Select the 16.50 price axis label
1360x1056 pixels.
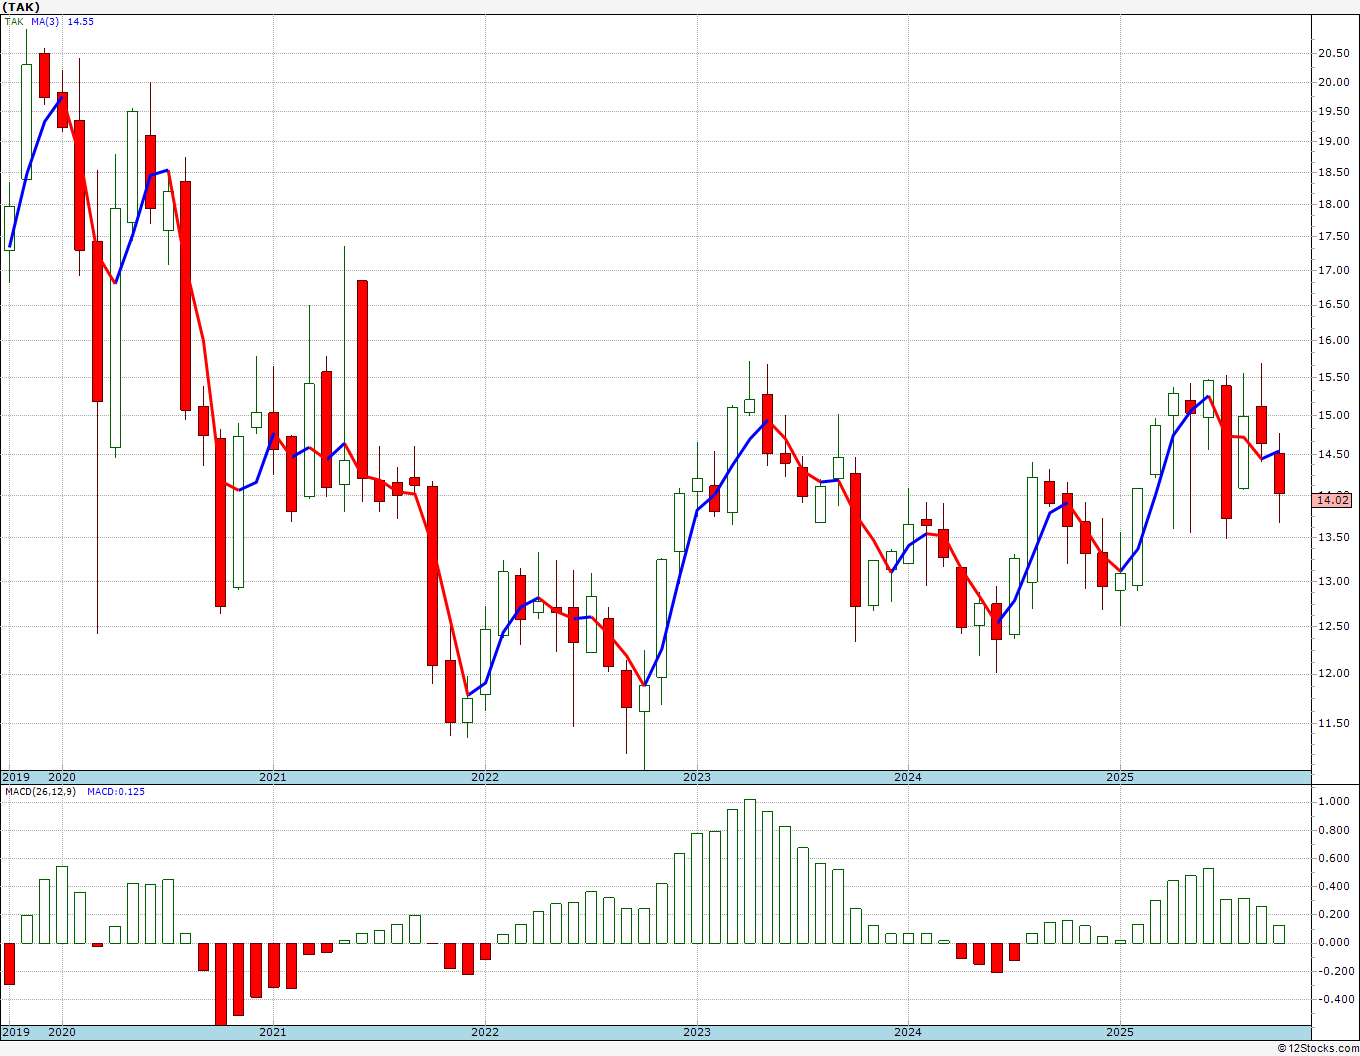pyautogui.click(x=1332, y=305)
